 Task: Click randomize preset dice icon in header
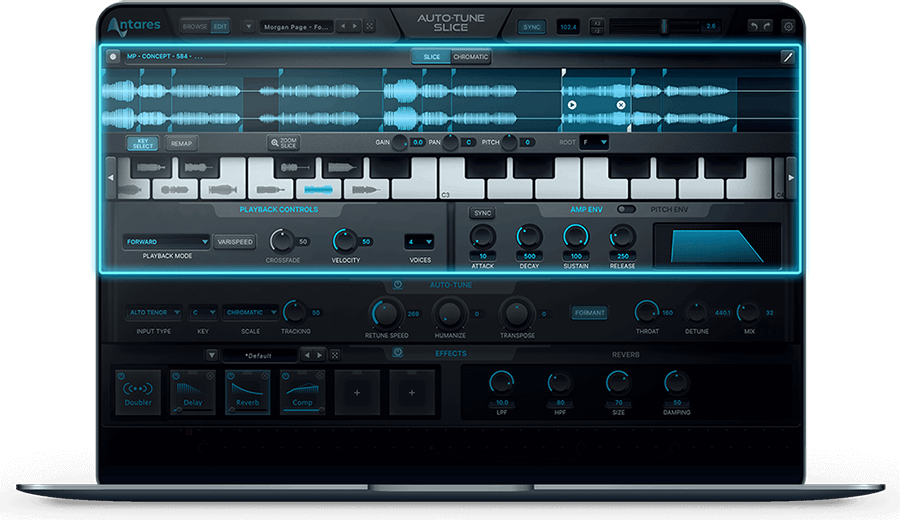(x=370, y=26)
